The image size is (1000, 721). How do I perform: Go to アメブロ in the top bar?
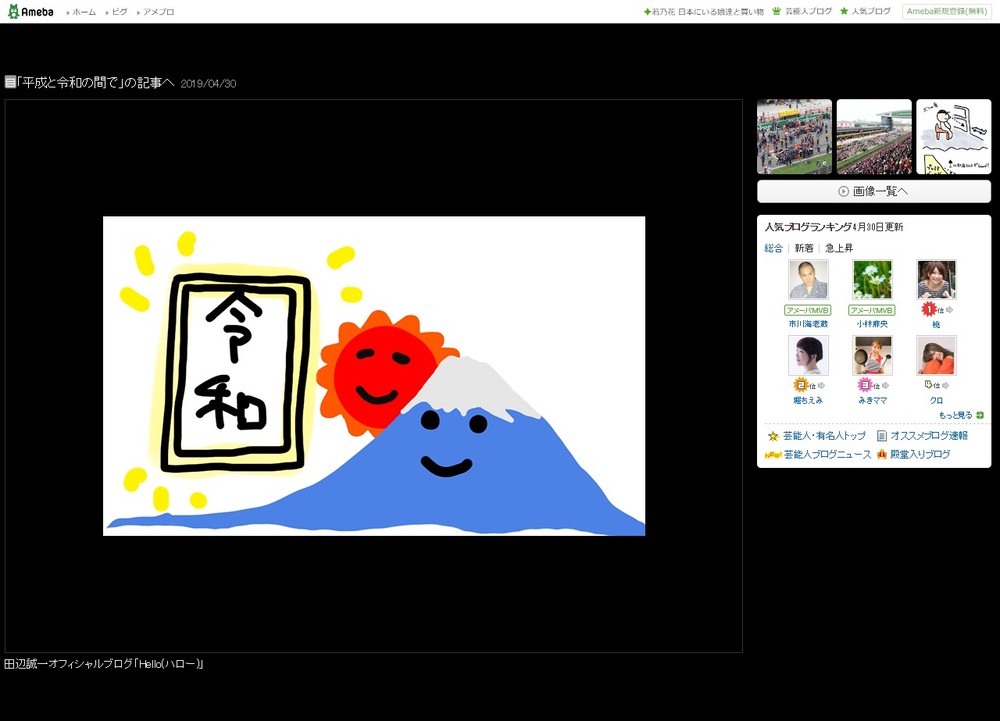coord(158,12)
